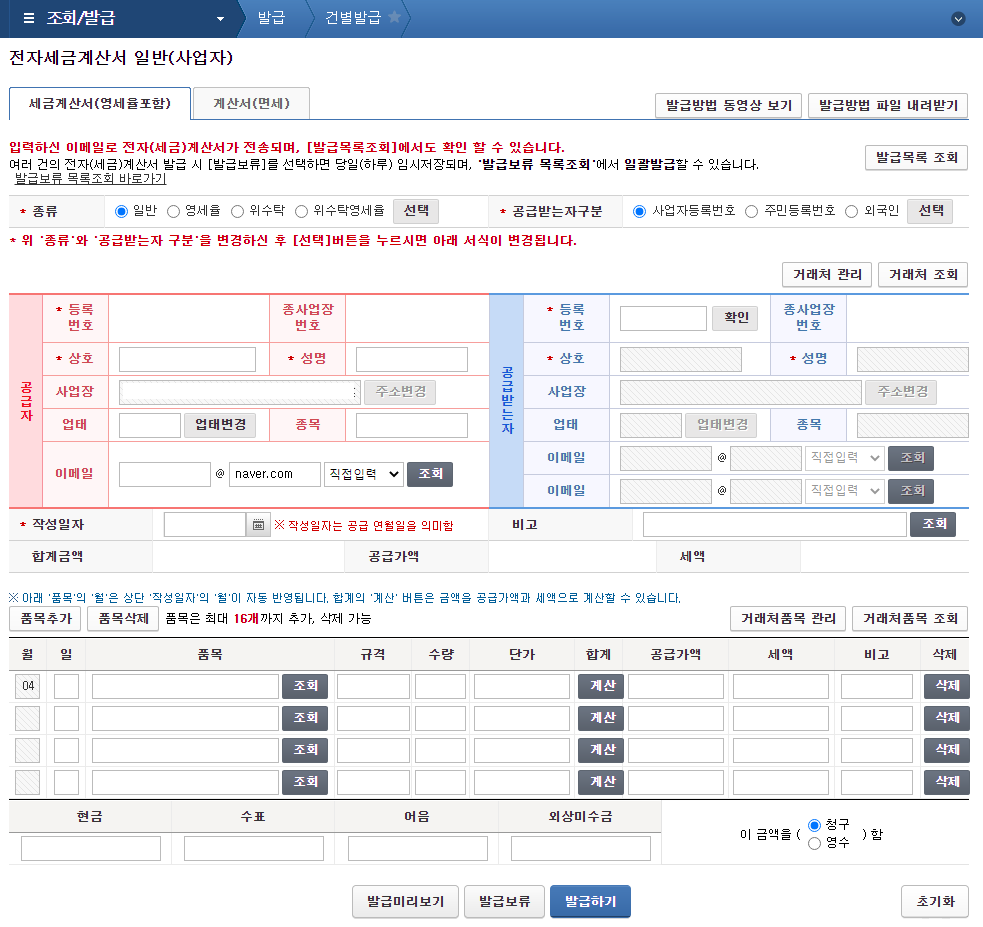Focus the 외상미수금 amount field
983x927 pixels.
581,849
